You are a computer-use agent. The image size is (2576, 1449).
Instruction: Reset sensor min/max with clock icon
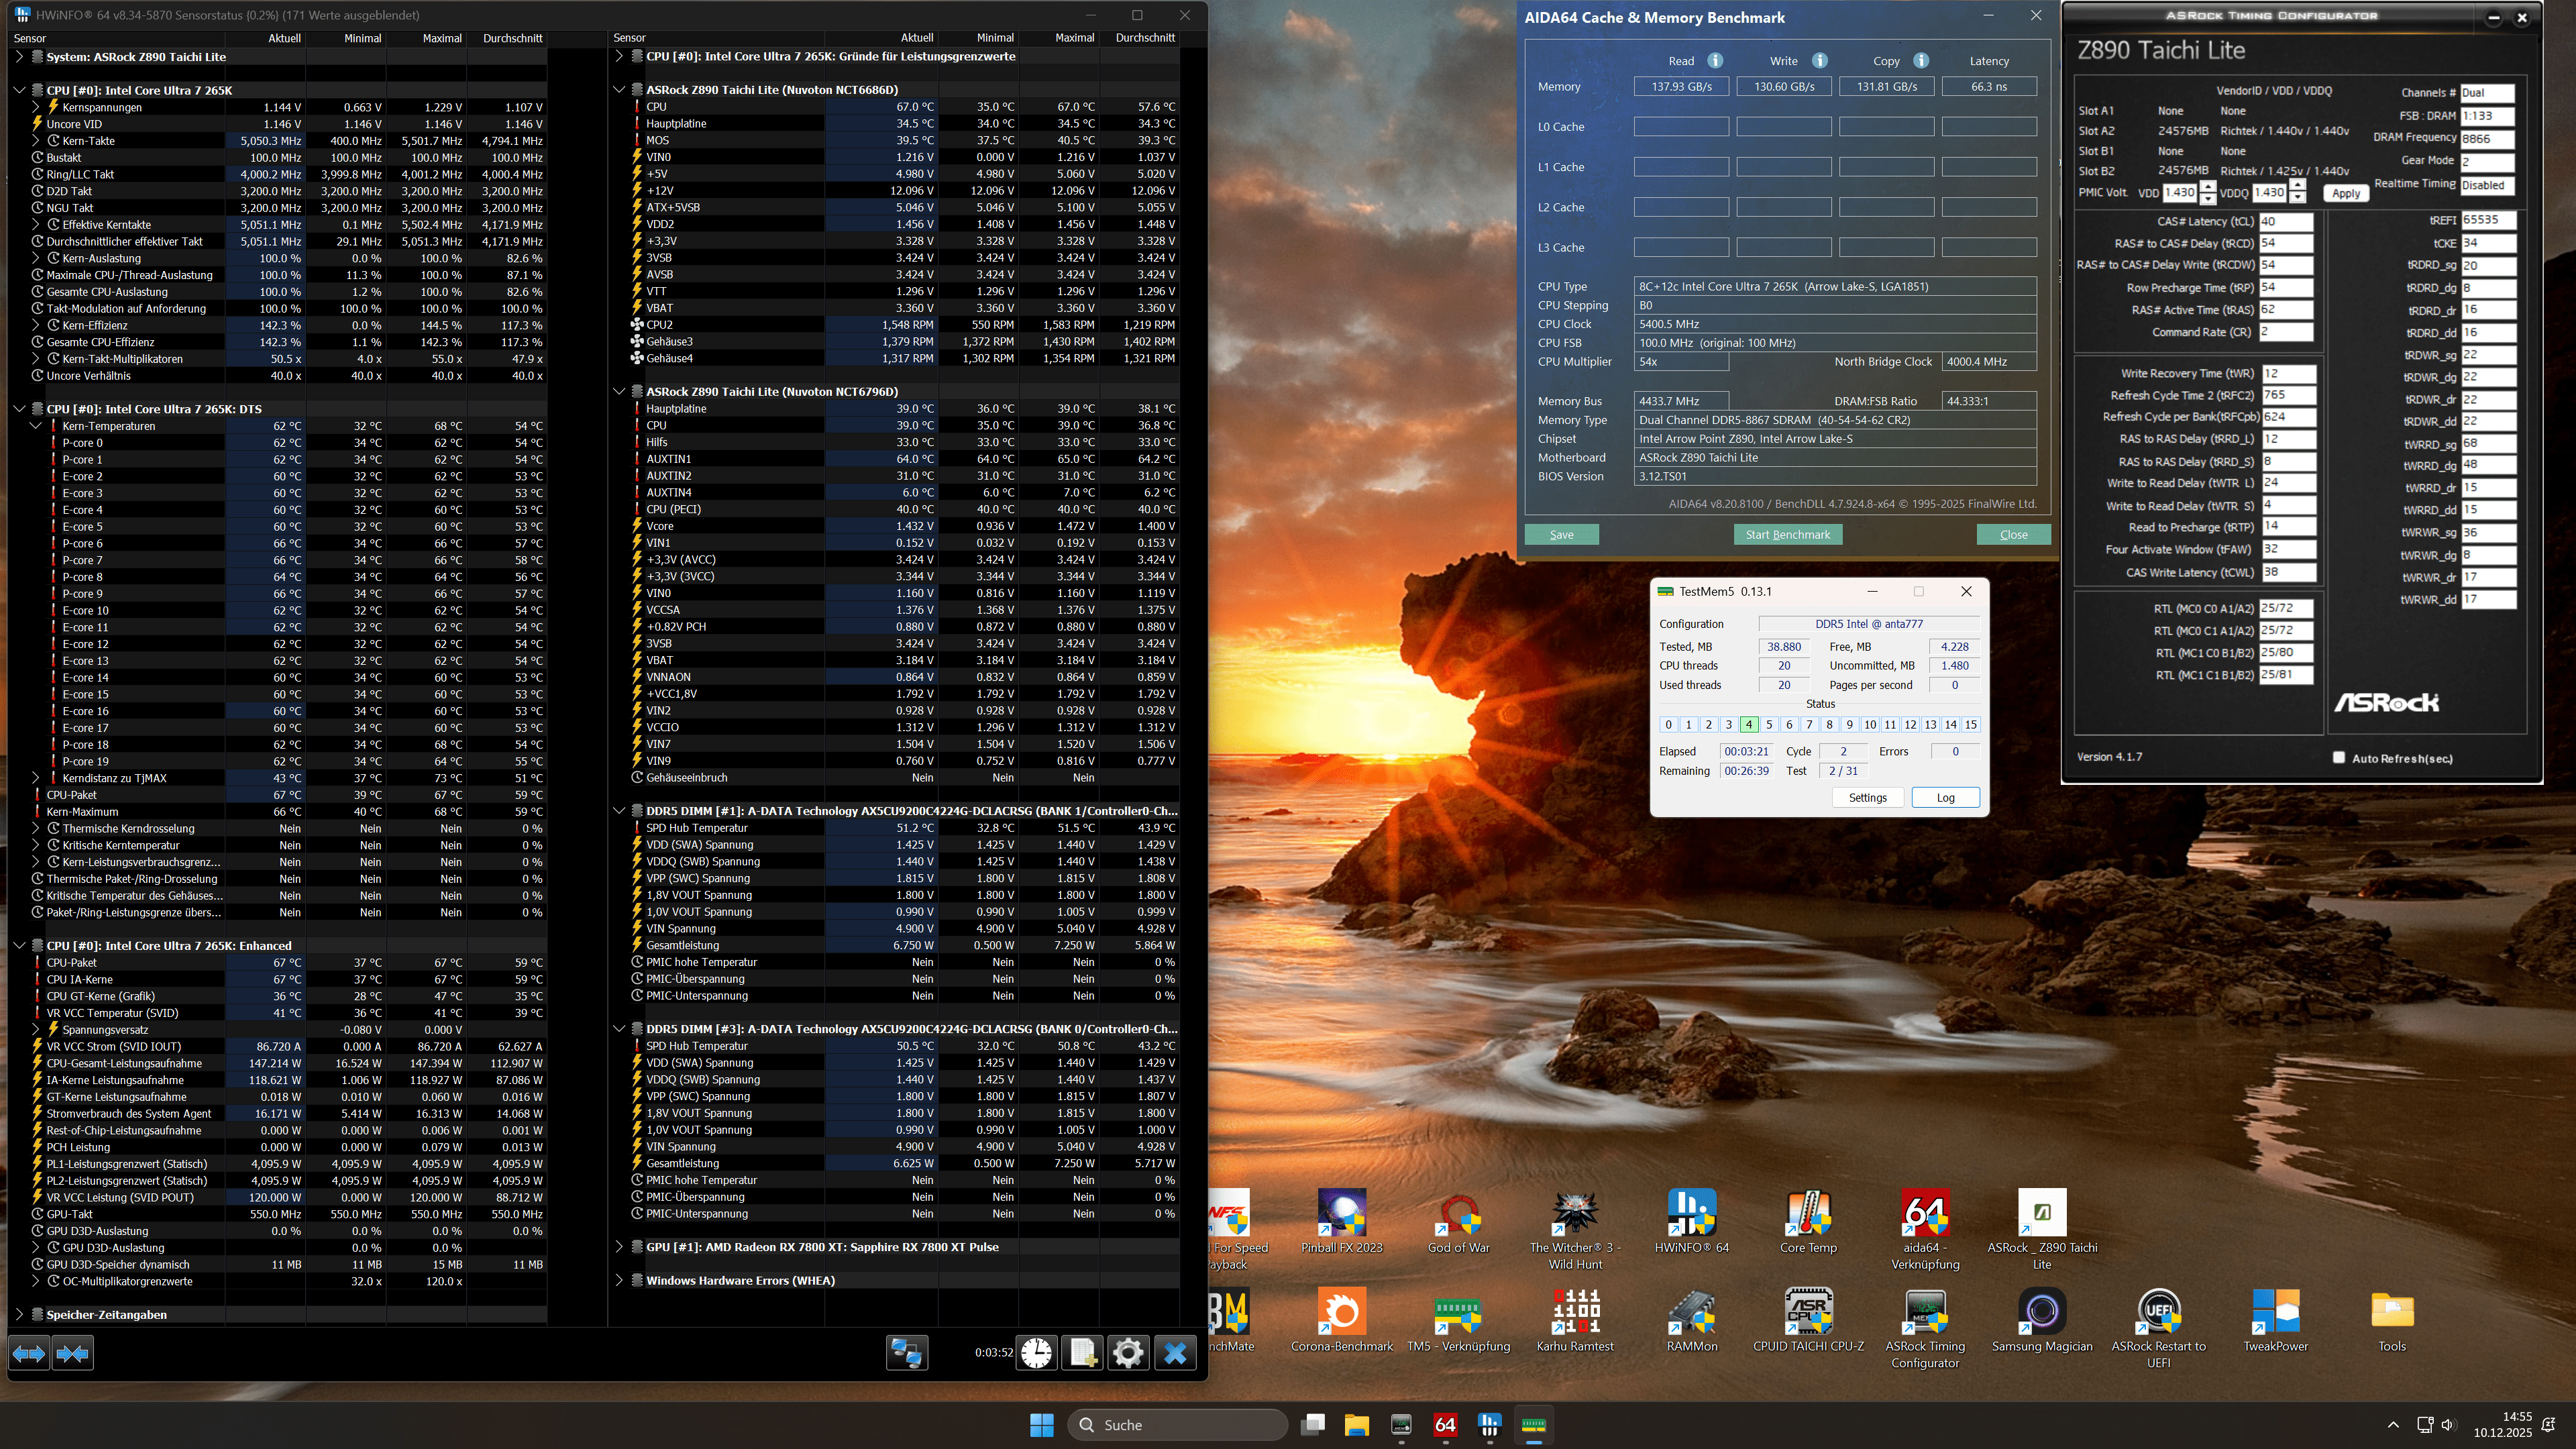(x=1037, y=1353)
